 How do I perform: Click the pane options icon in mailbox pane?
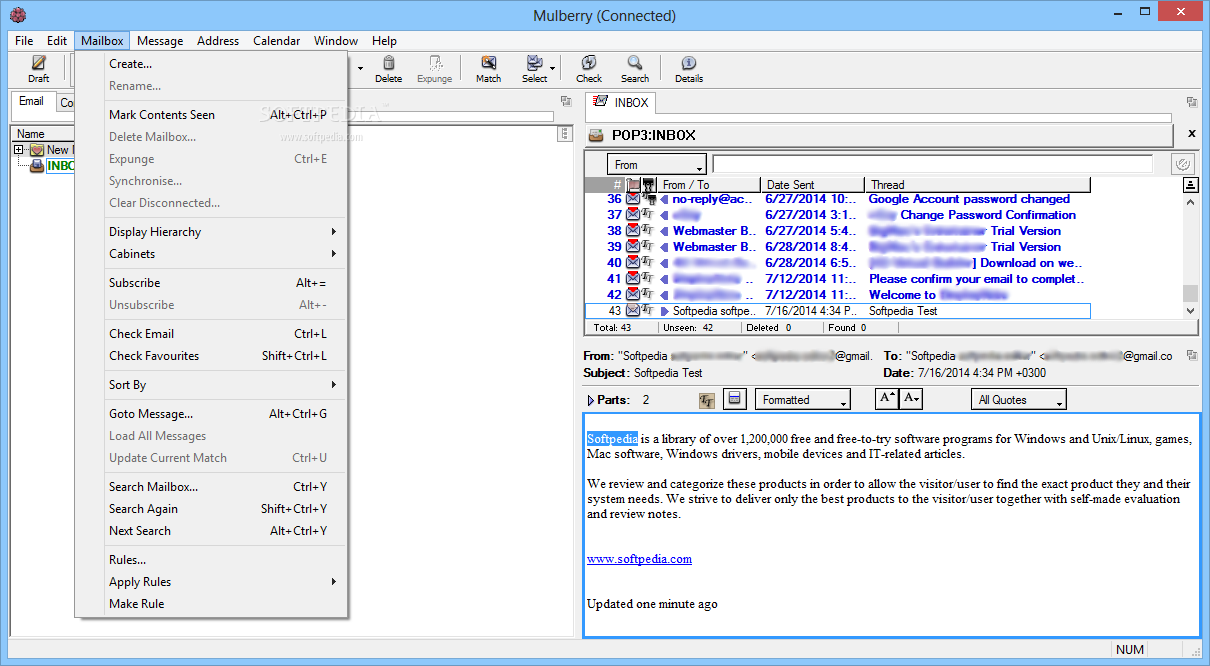pyautogui.click(x=565, y=102)
